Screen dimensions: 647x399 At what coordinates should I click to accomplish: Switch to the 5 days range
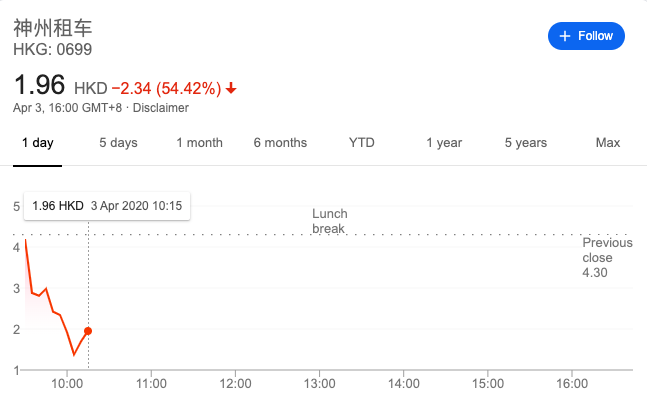(x=118, y=143)
